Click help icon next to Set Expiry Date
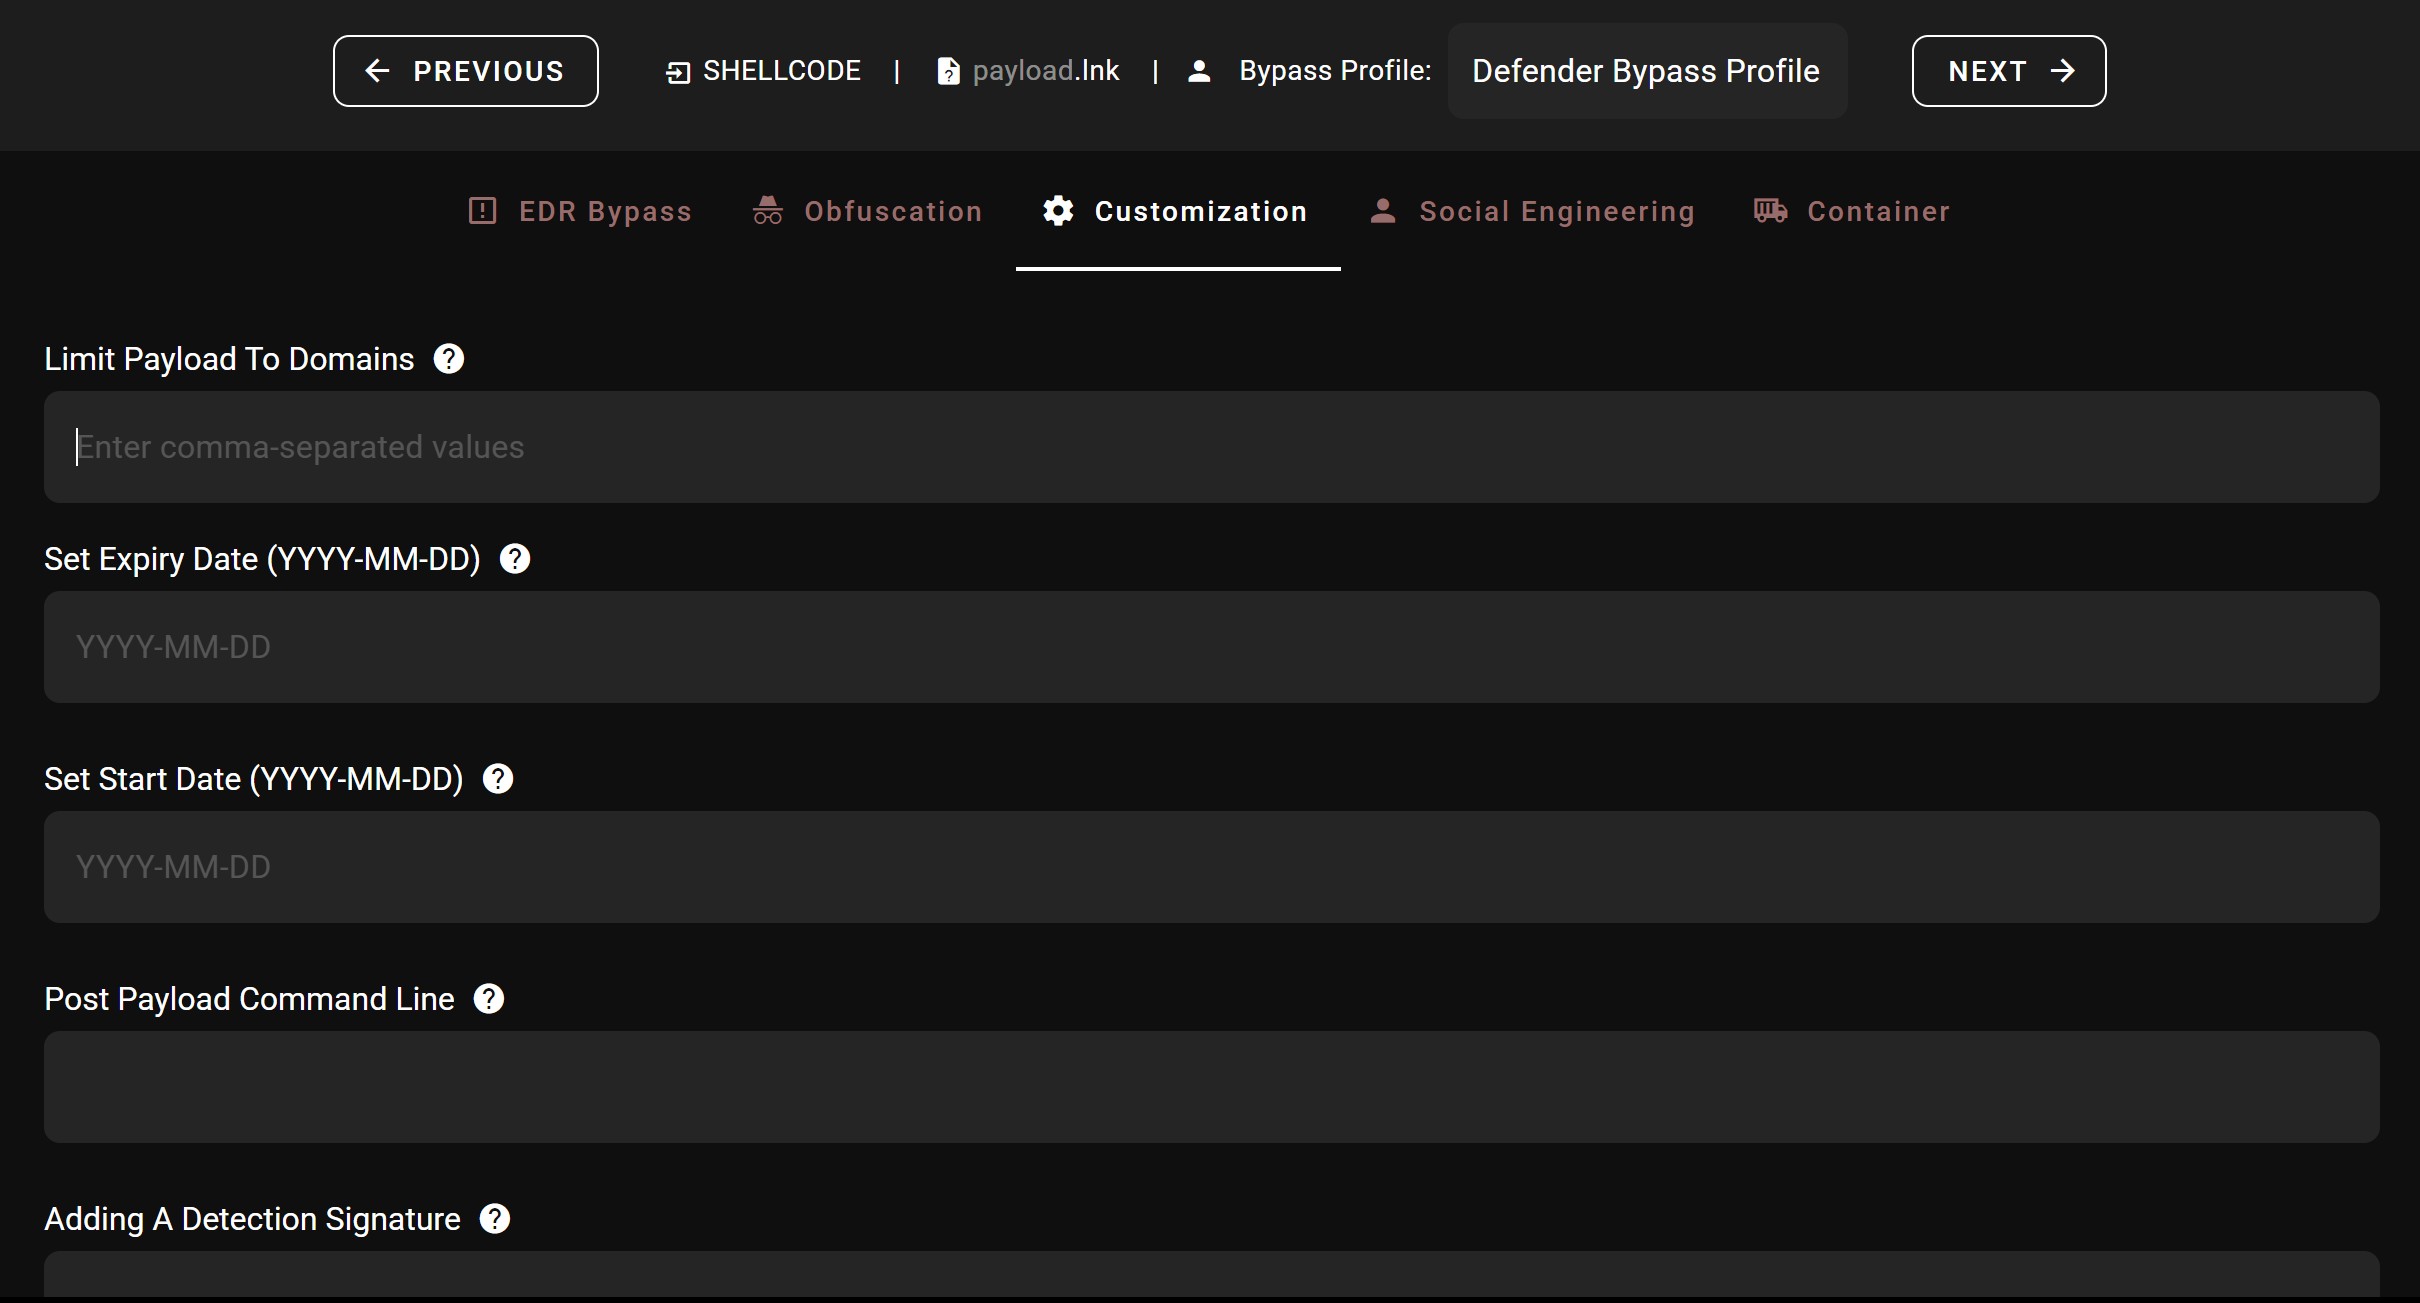 [x=515, y=559]
